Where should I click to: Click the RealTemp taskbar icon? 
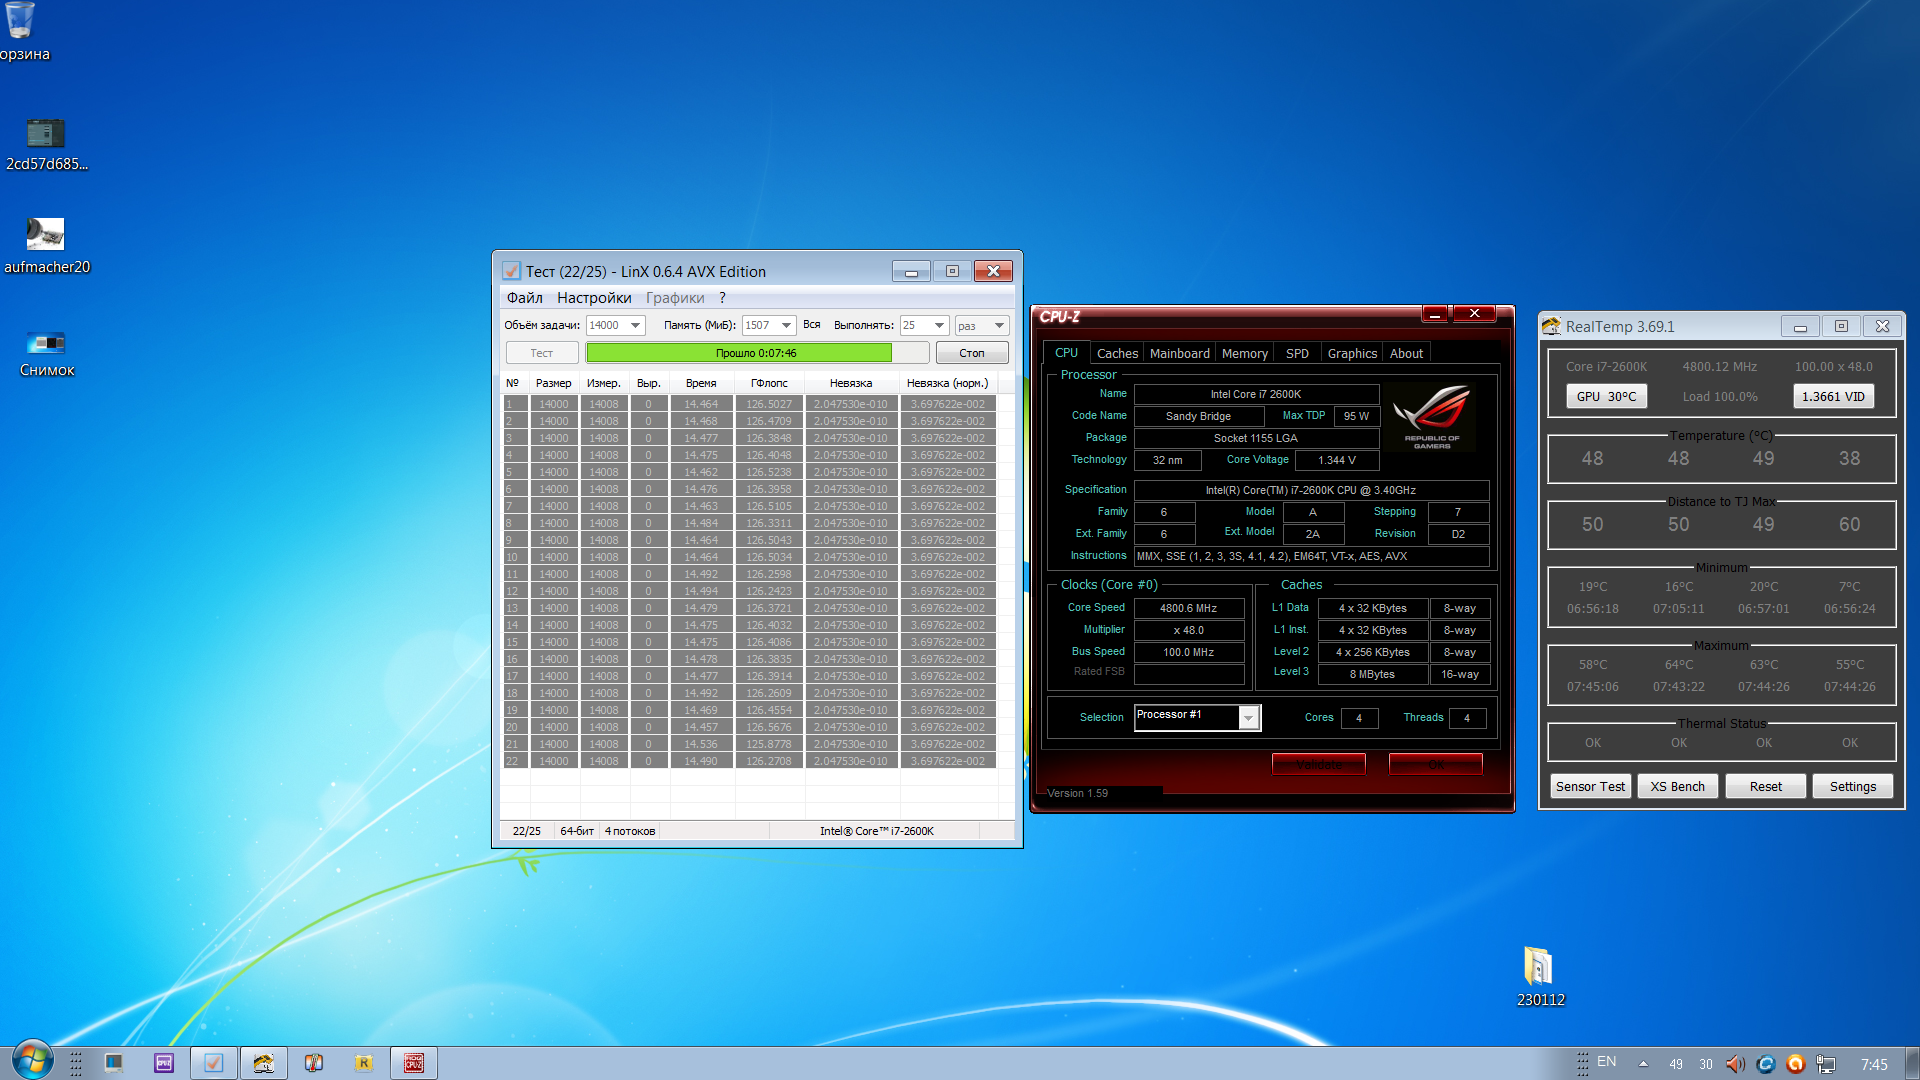pyautogui.click(x=263, y=1063)
